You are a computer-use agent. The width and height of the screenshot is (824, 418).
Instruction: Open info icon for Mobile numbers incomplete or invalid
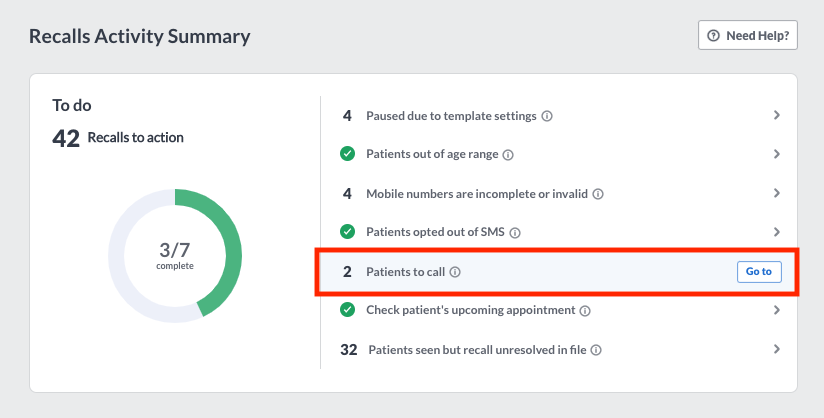point(598,194)
